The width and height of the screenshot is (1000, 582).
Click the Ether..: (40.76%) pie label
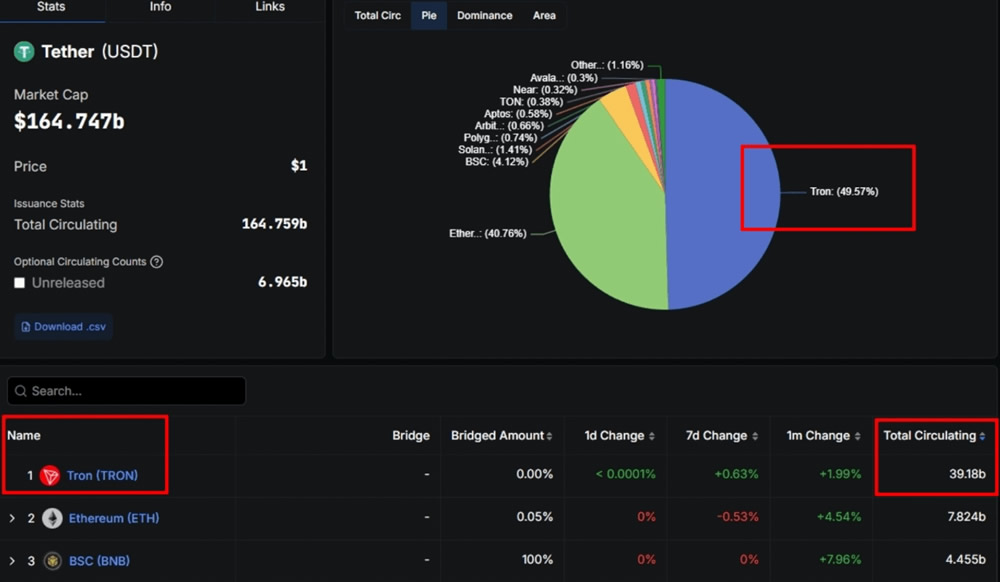coord(488,233)
